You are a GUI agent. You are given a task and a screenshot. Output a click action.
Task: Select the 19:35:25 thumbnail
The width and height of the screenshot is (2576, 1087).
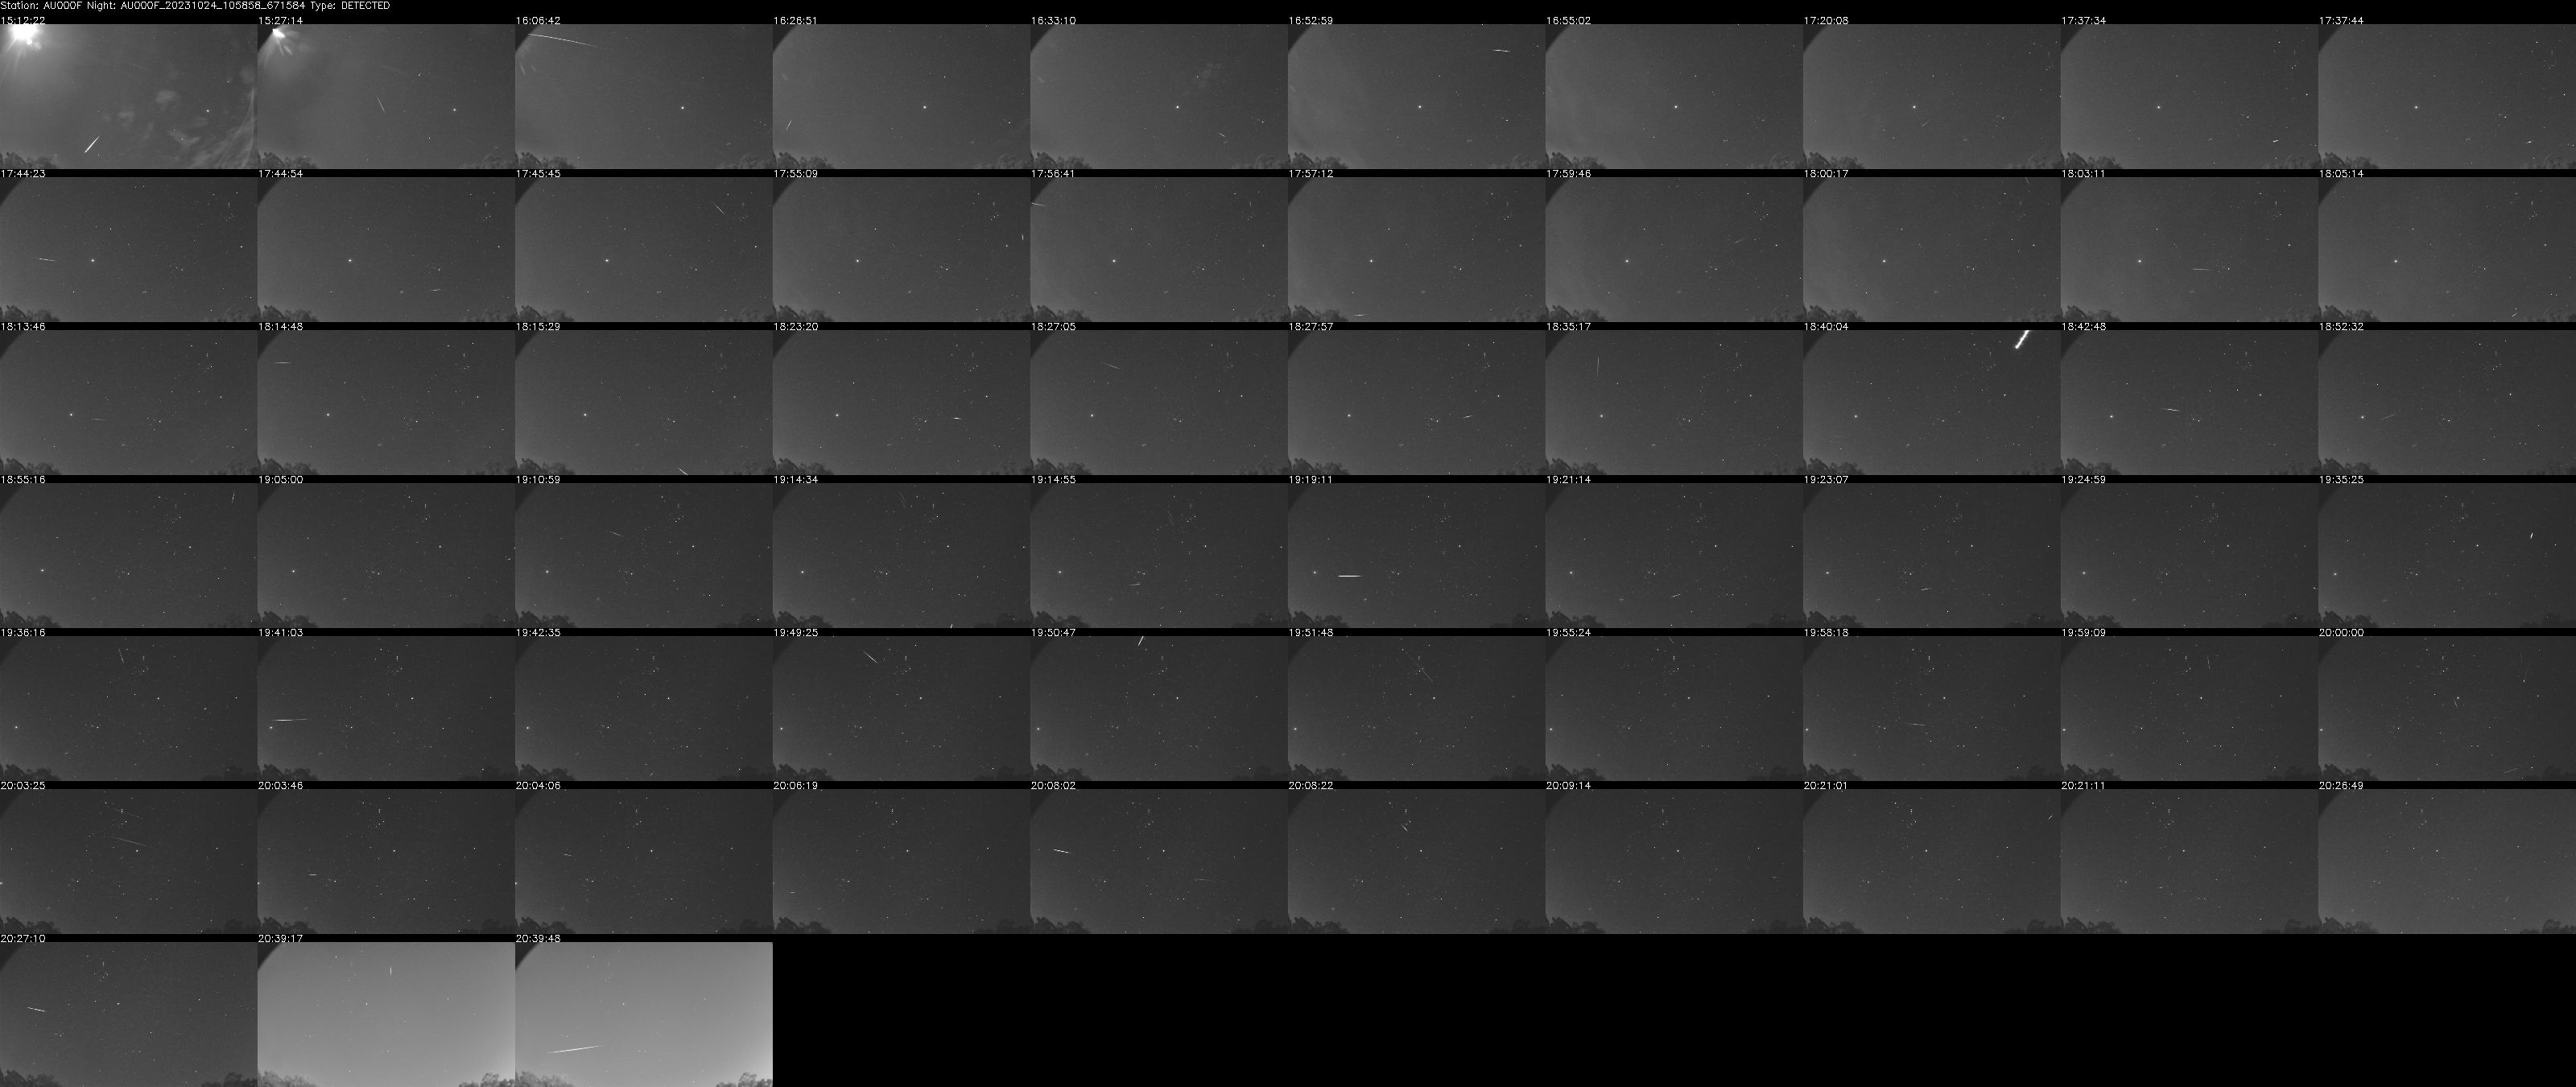pyautogui.click(x=2447, y=555)
